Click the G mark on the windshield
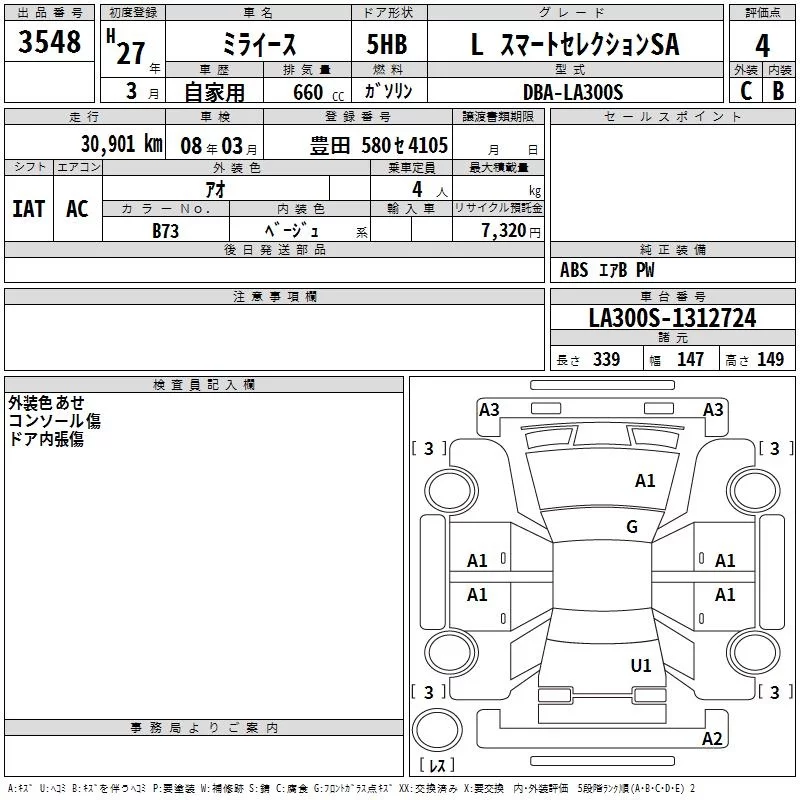This screenshot has width=800, height=800. pos(632,526)
